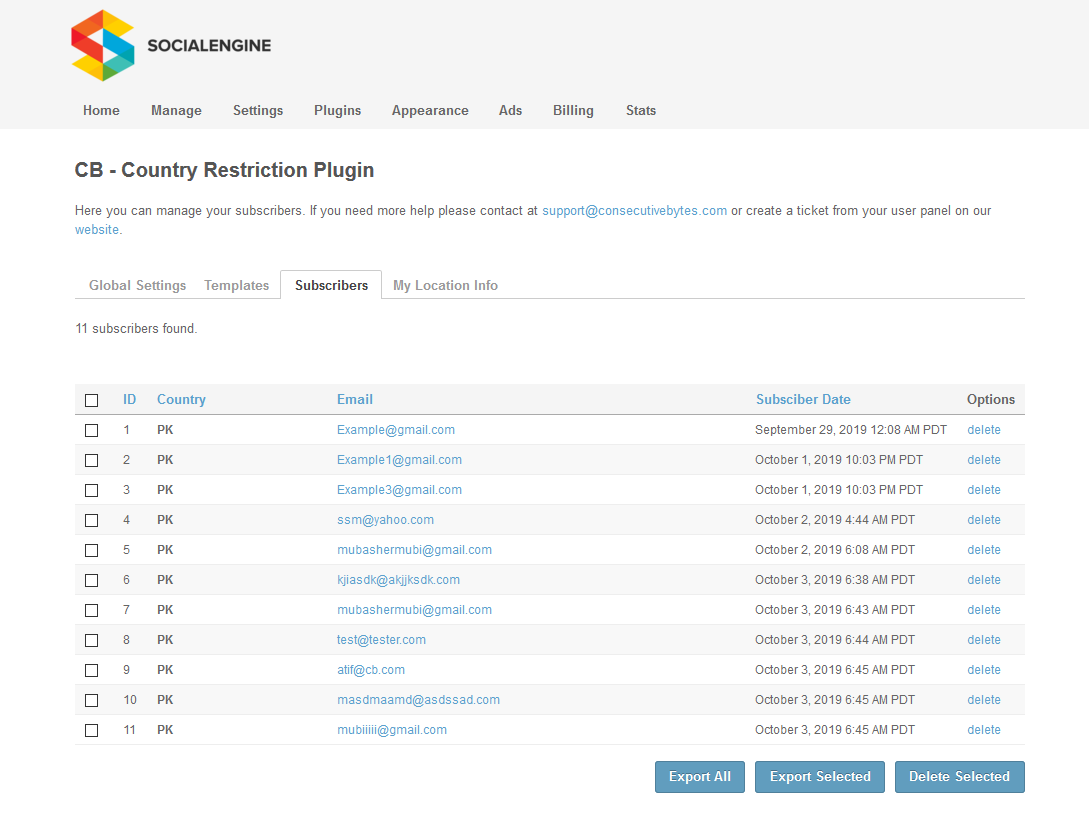Open the Stats navigation menu

(641, 111)
